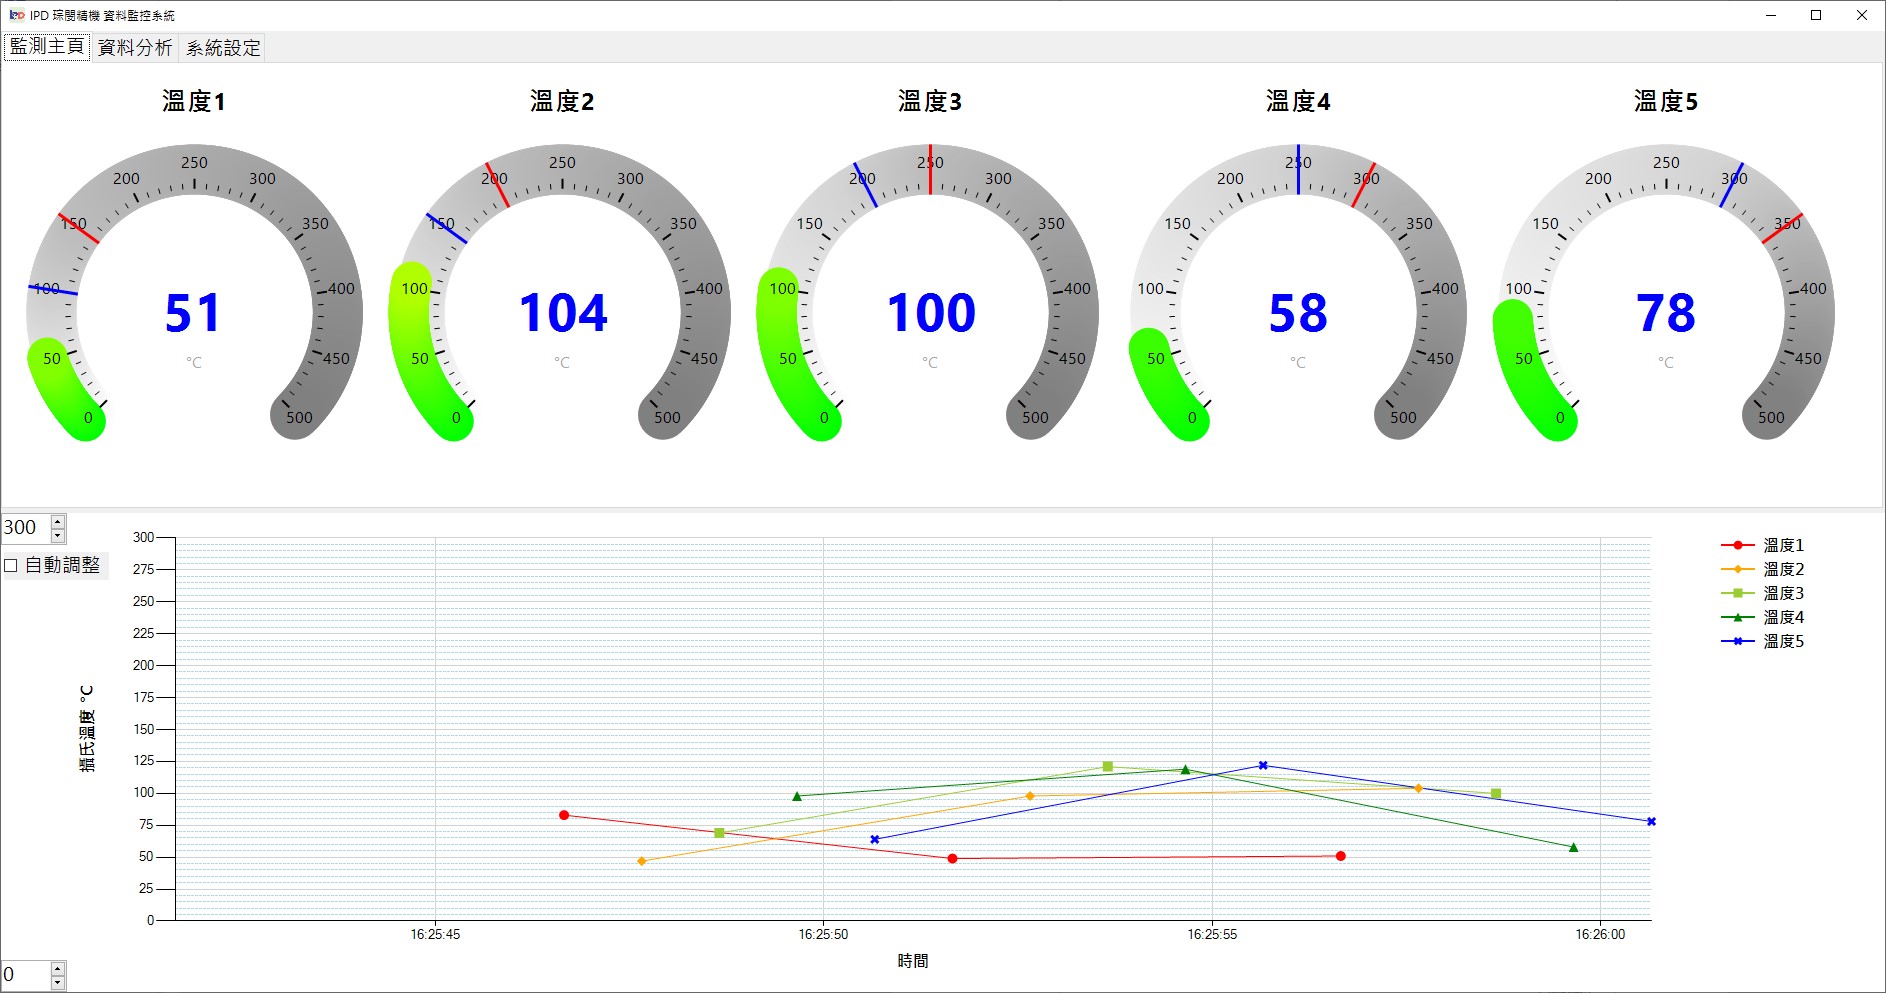Click the orange diamond 溫度2 legend marker
The height and width of the screenshot is (993, 1886).
1738,569
